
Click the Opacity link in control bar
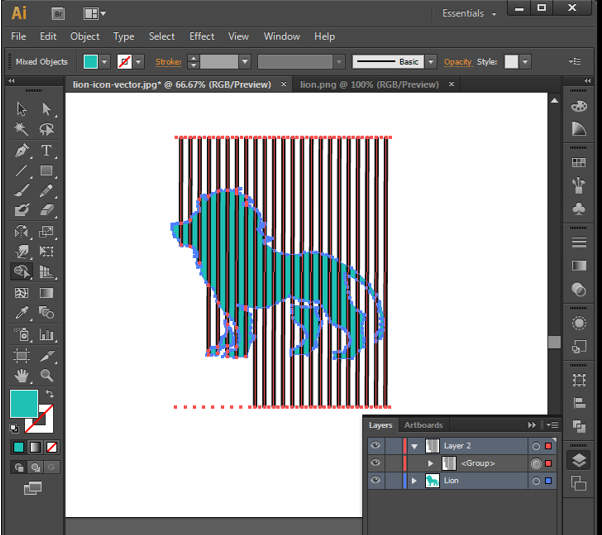pyautogui.click(x=458, y=62)
